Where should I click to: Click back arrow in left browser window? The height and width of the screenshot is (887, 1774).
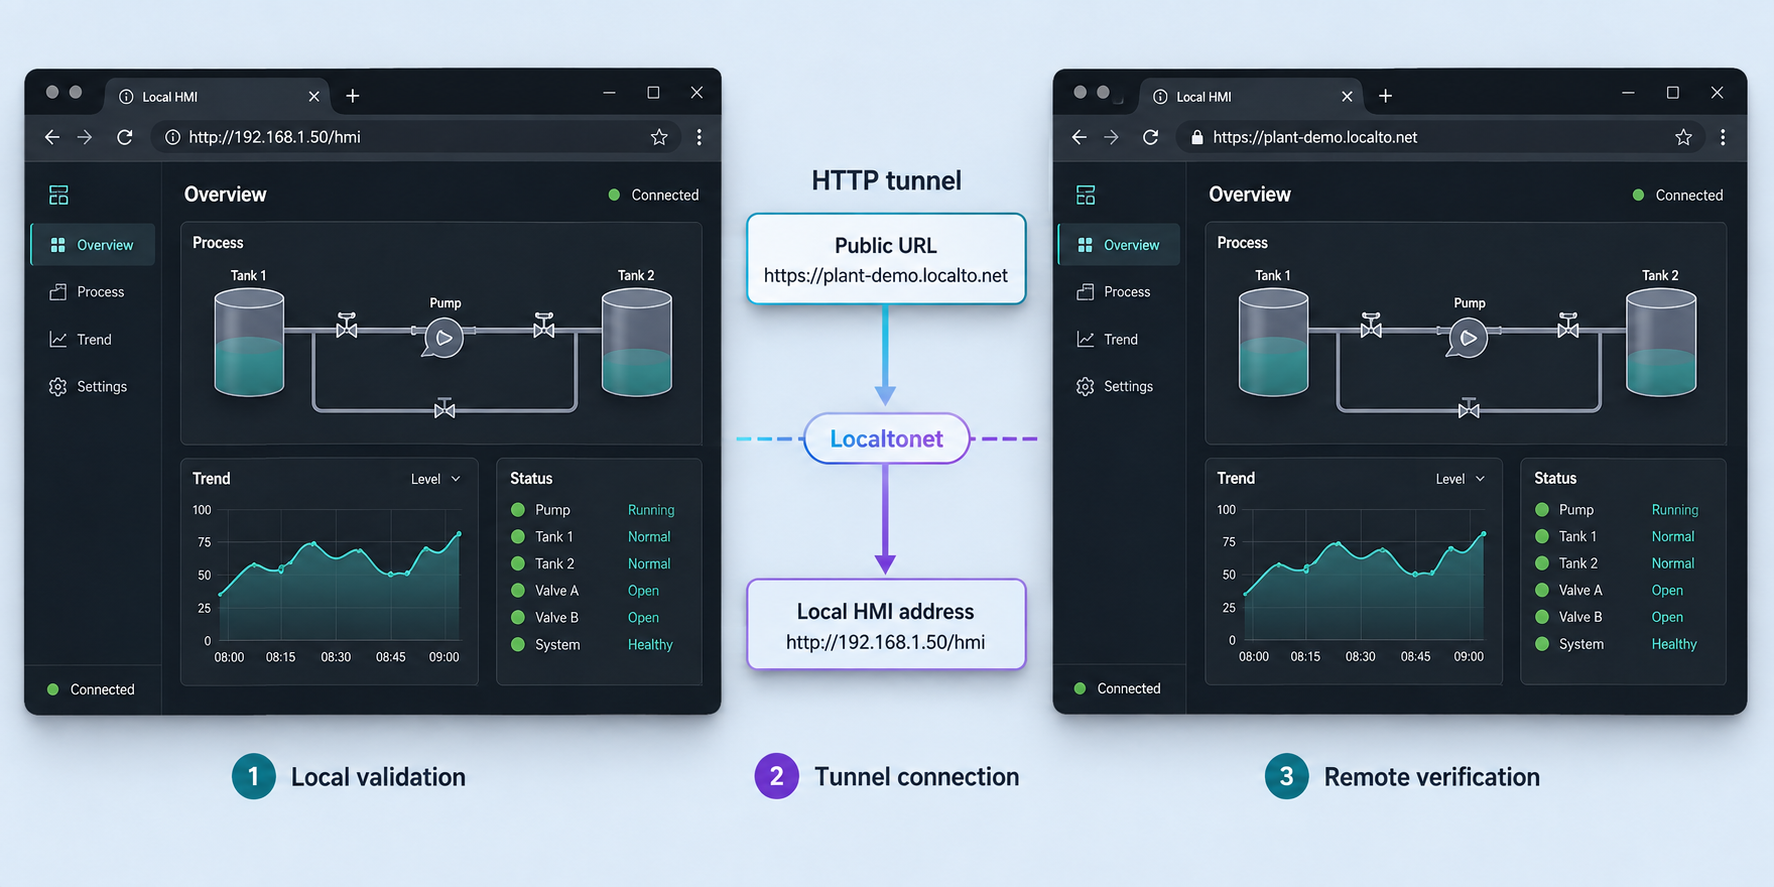click(x=52, y=137)
